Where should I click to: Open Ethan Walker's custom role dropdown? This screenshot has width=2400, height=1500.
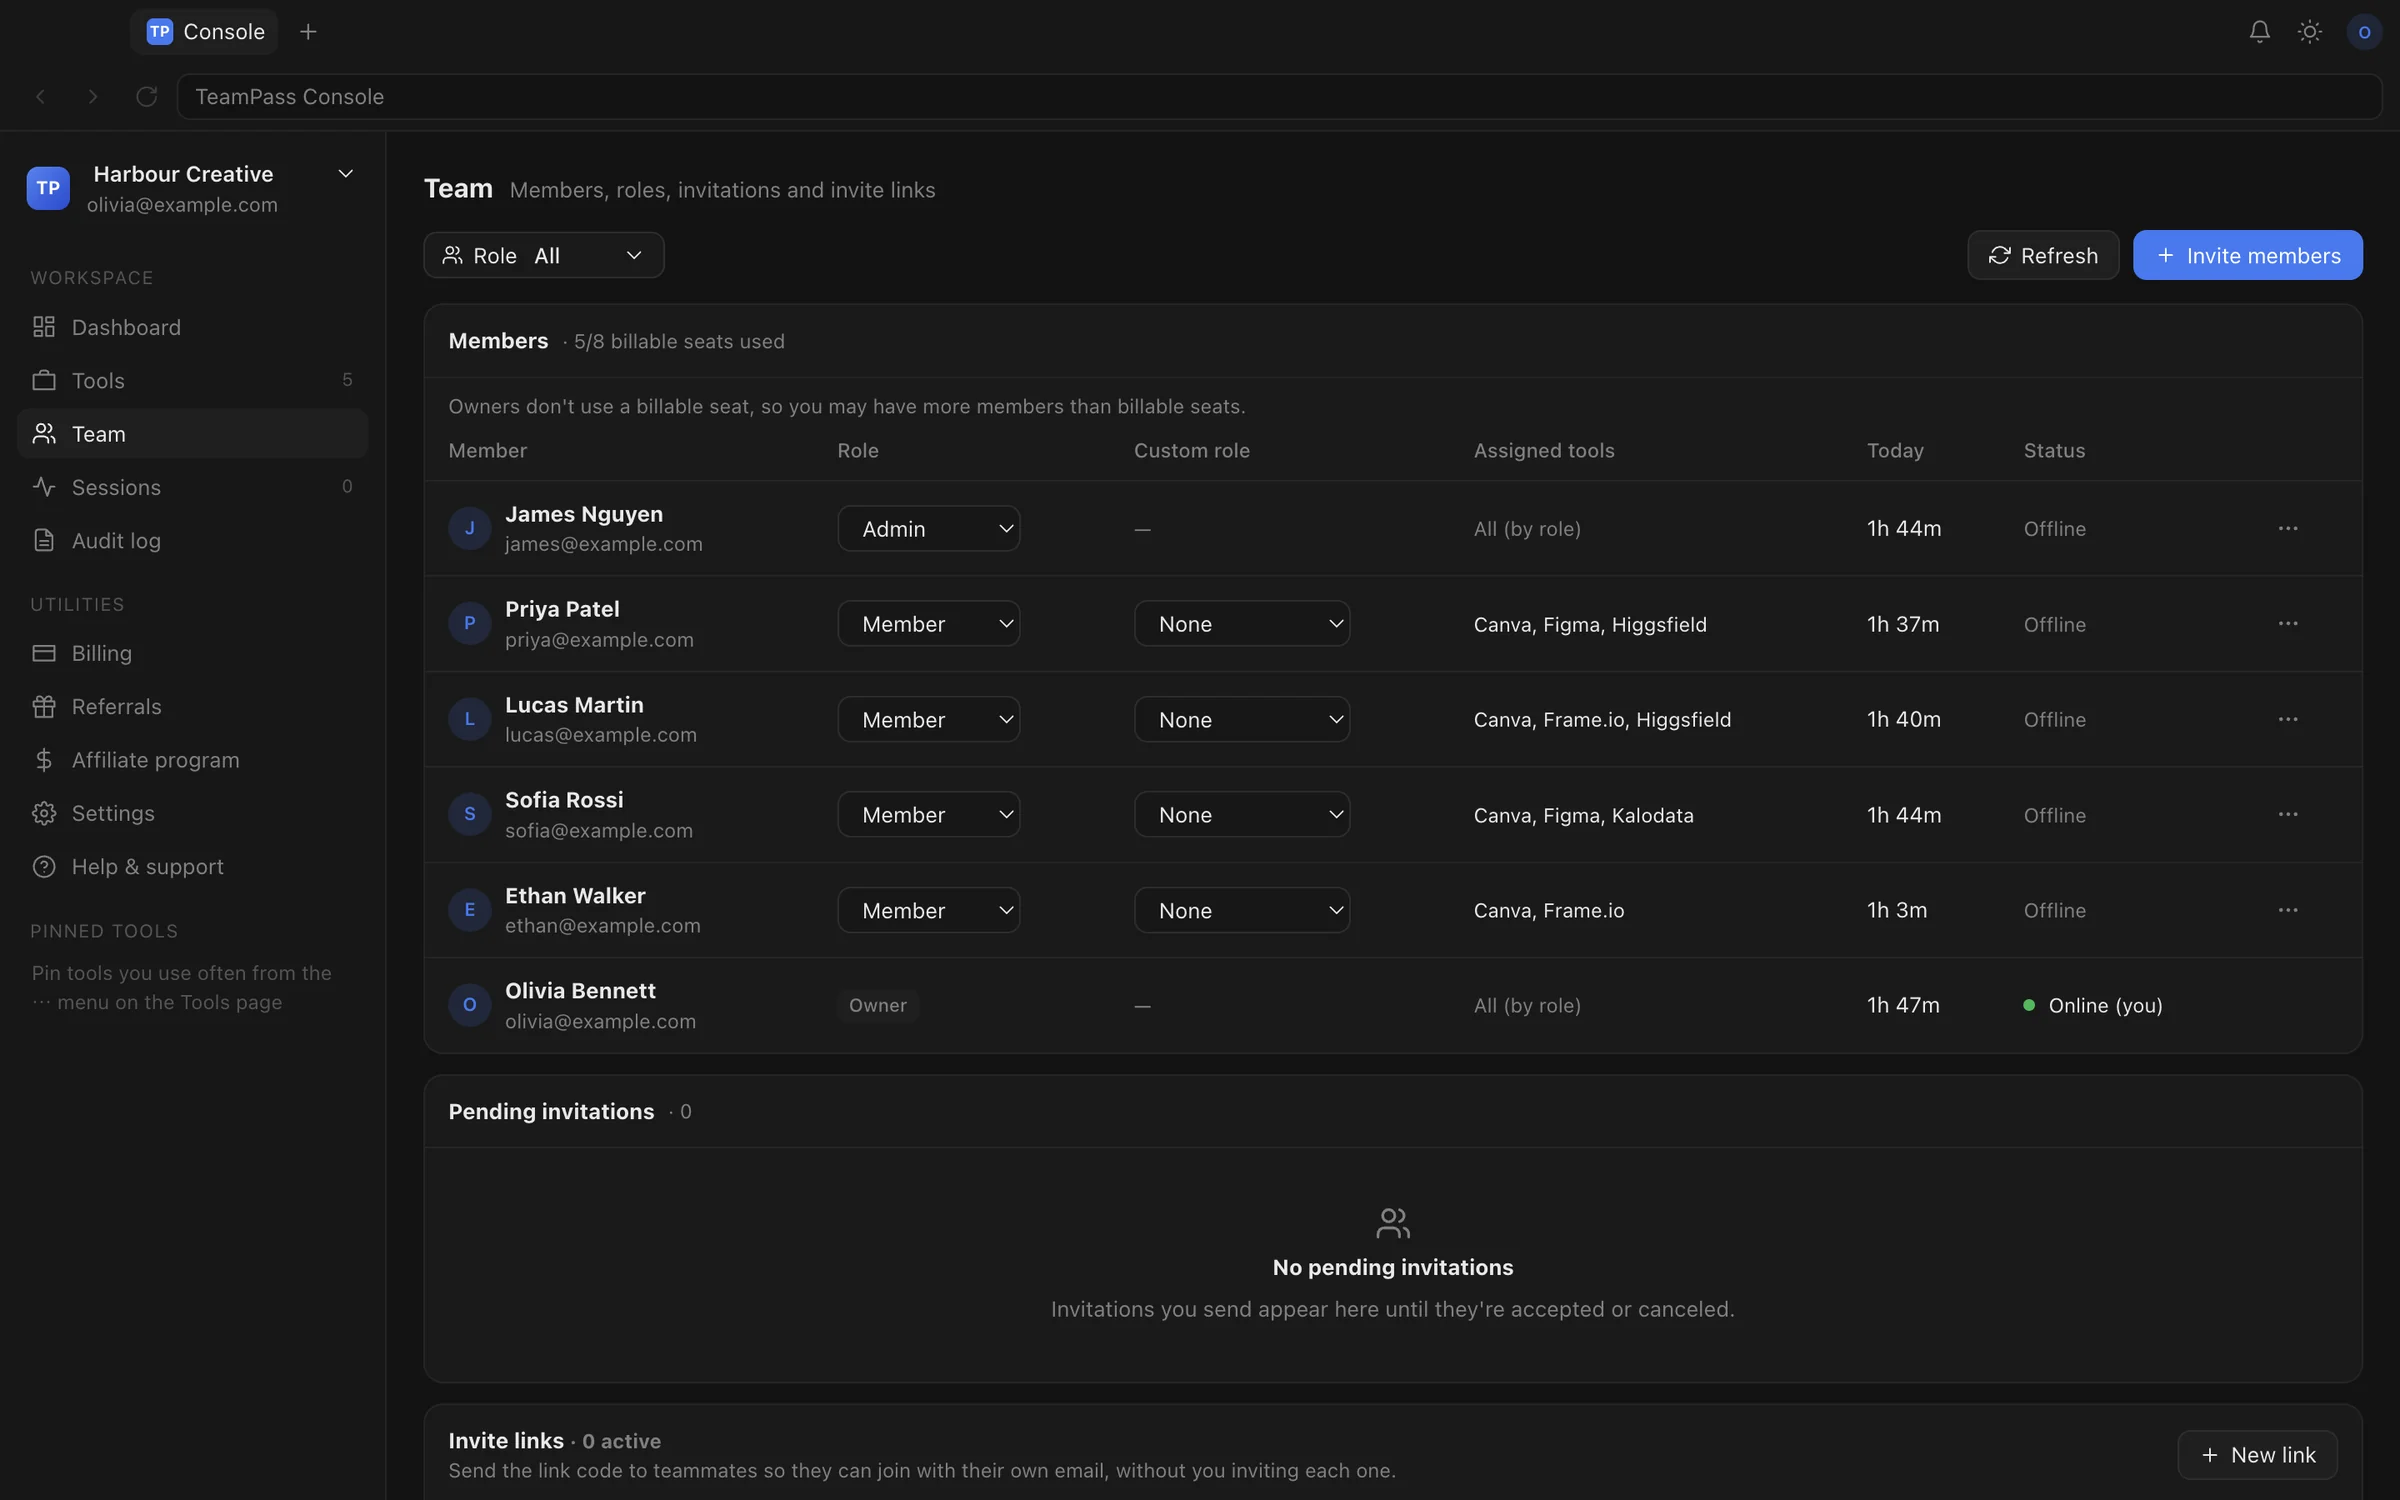1242,910
